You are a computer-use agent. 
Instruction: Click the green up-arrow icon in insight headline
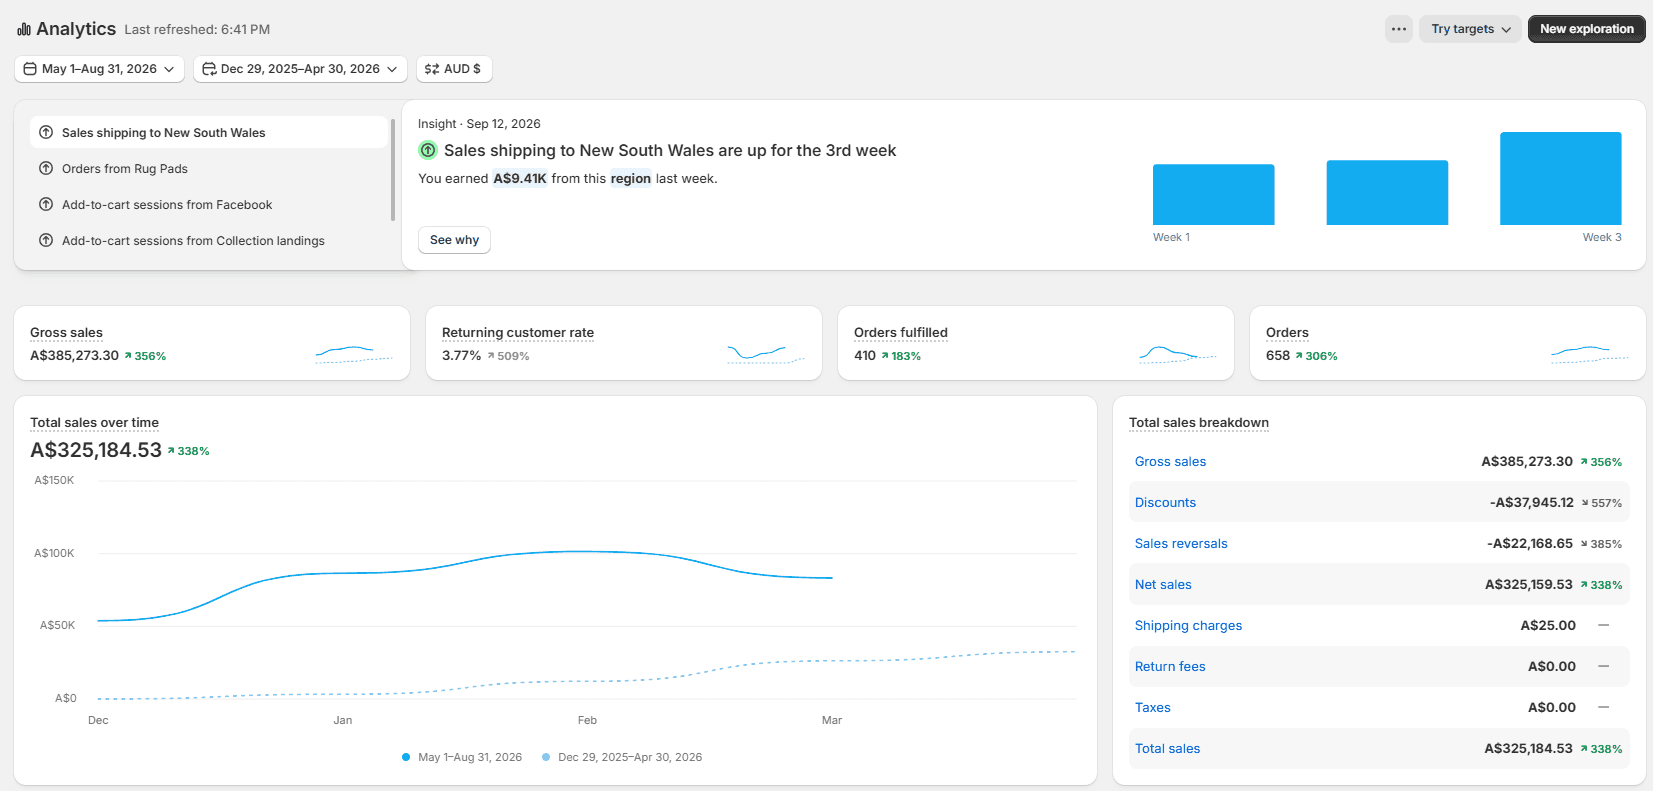click(x=428, y=150)
